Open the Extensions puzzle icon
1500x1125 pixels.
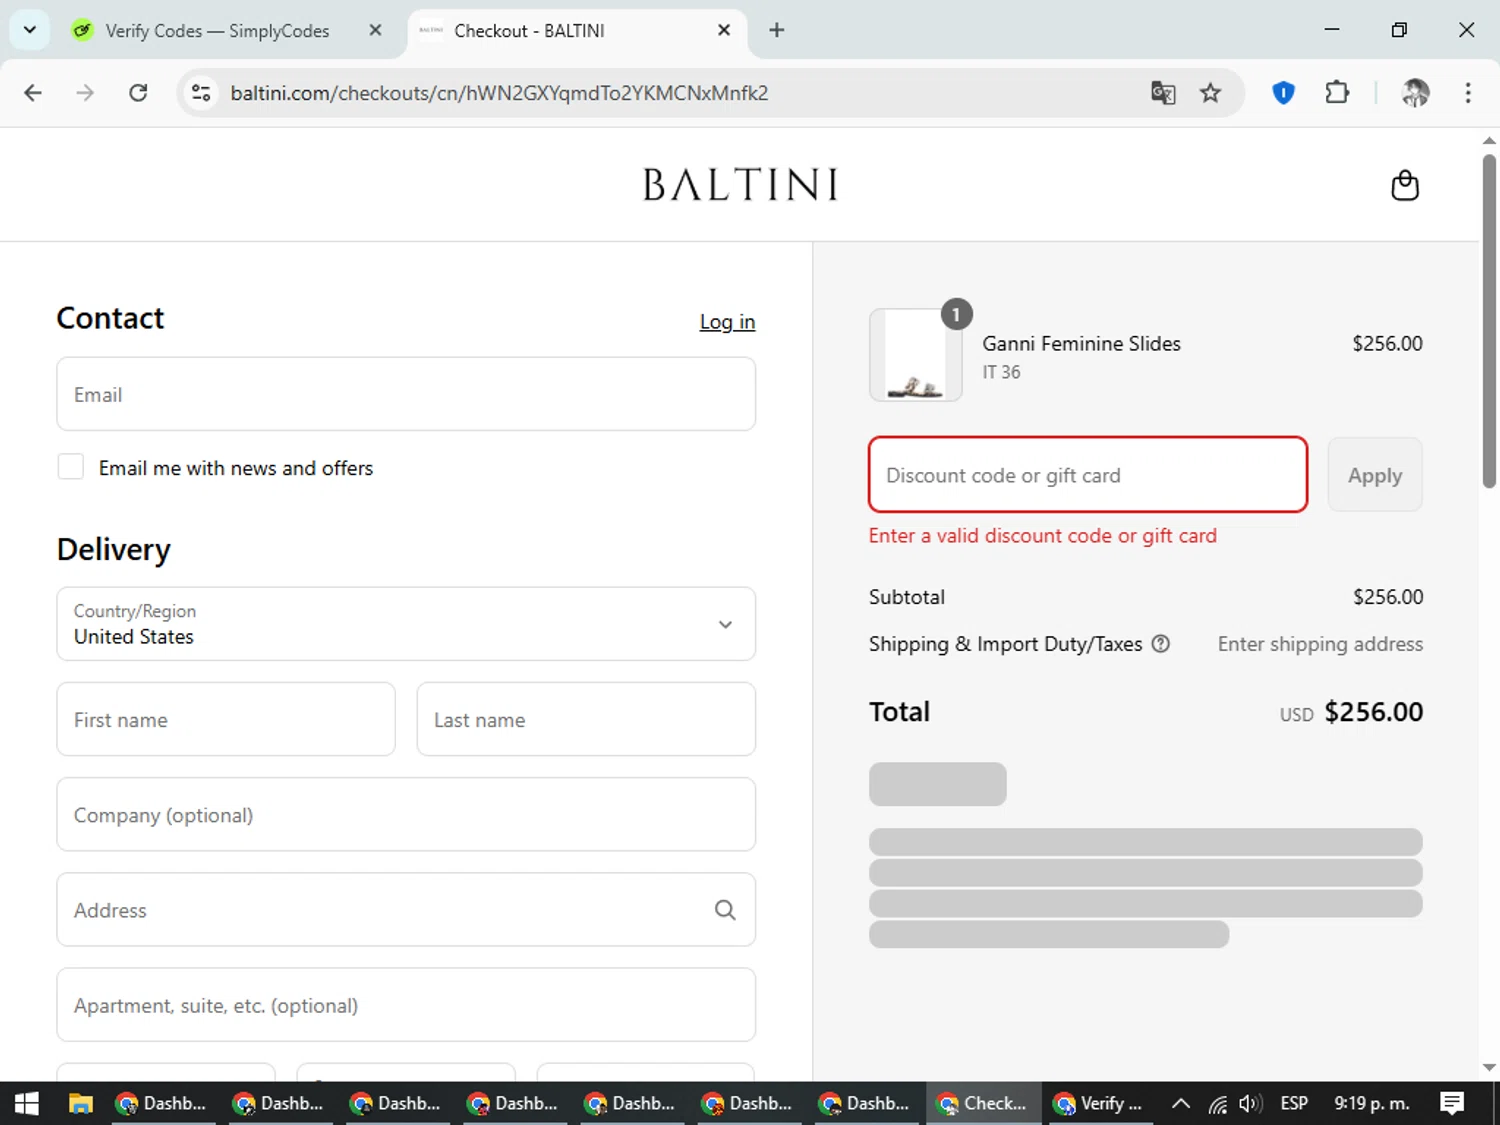pyautogui.click(x=1337, y=93)
